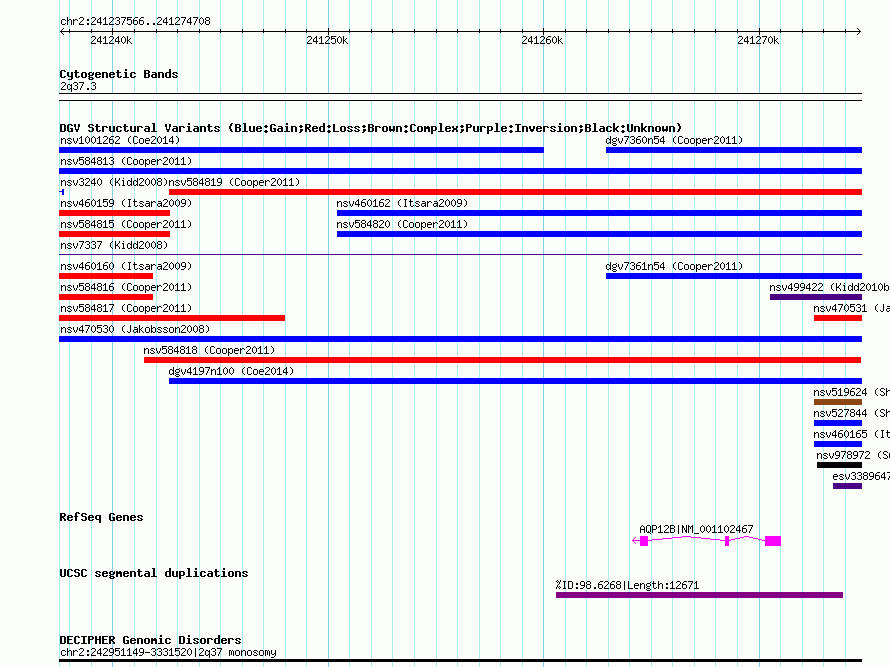This screenshot has height=667, width=890.
Task: Click the nsv584818 (Cooper2011) variant label
Action: coord(209,350)
